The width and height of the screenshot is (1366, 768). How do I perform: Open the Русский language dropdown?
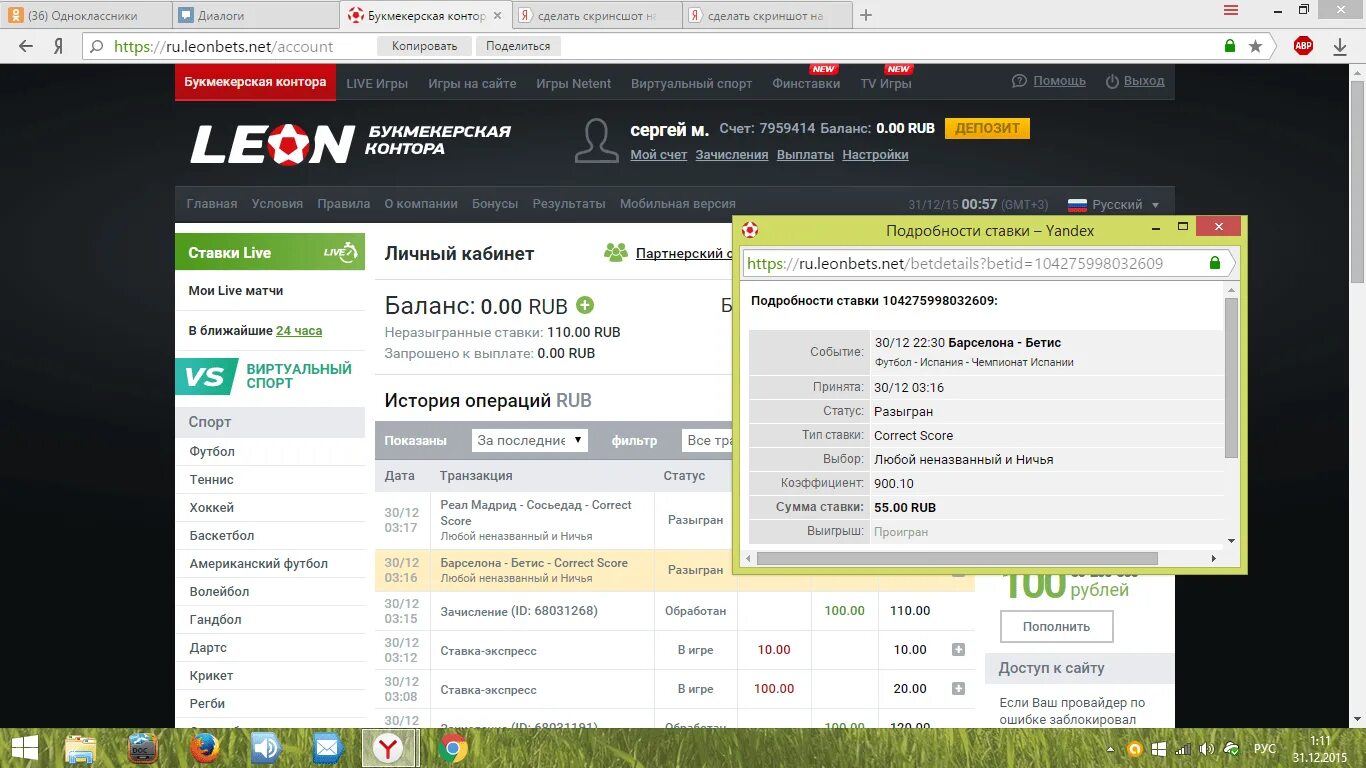[1114, 204]
